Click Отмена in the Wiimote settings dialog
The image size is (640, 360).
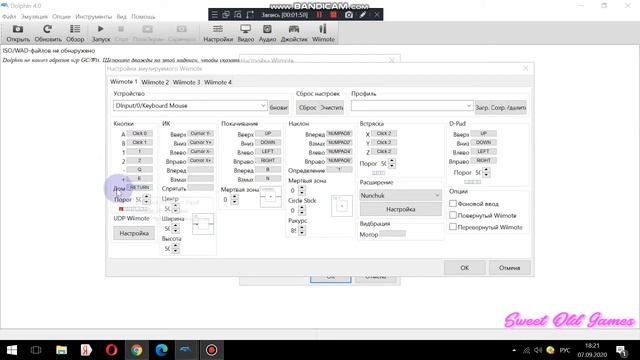(x=509, y=268)
